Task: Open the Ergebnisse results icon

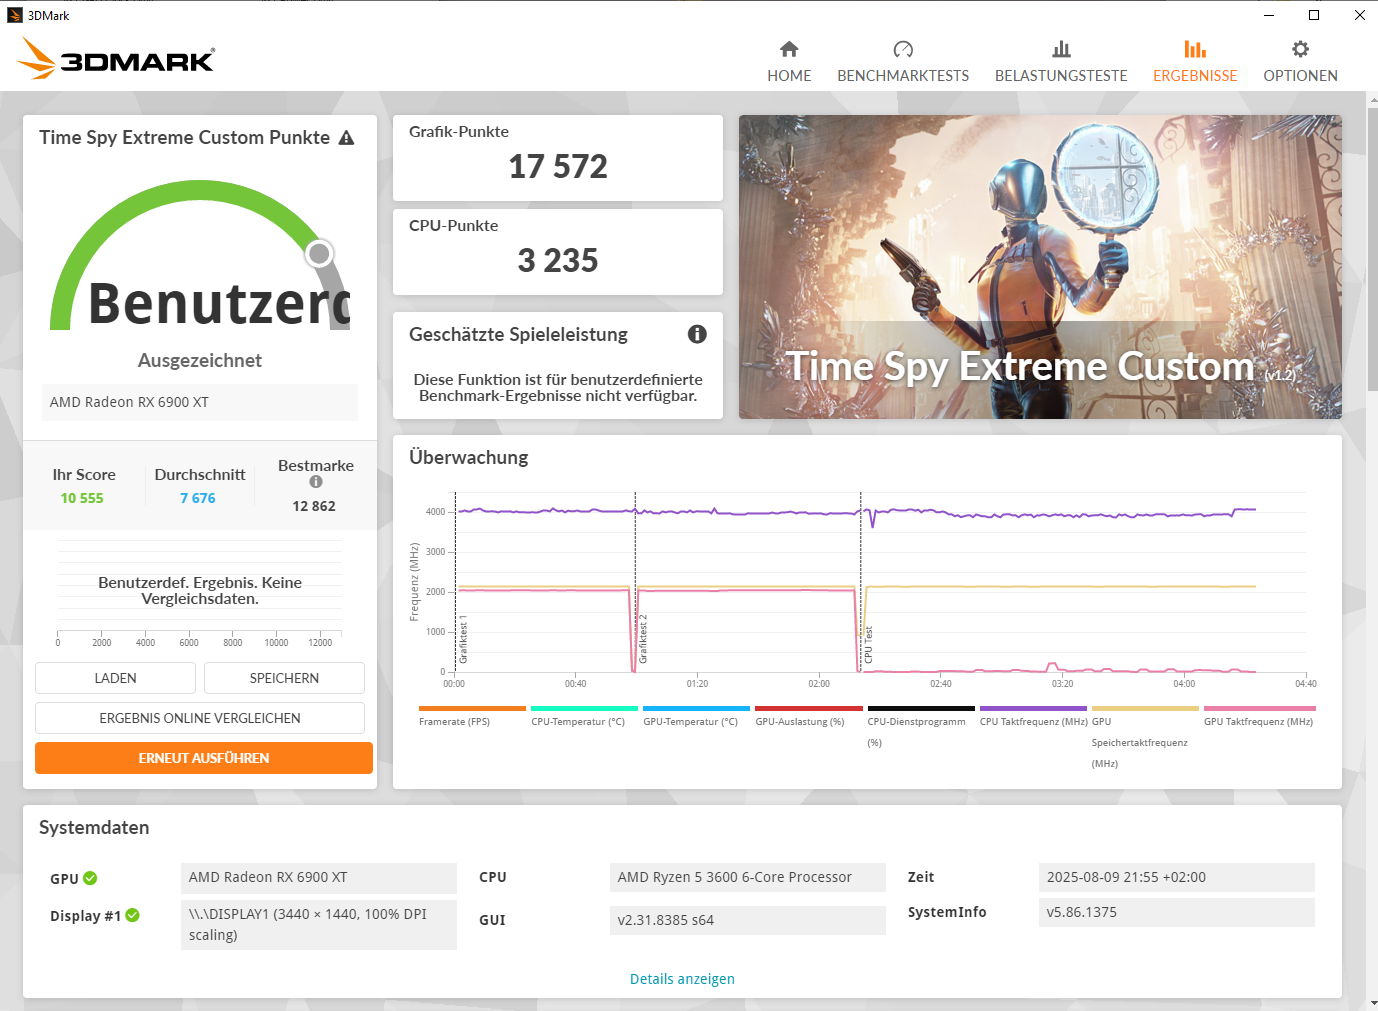Action: click(x=1195, y=49)
